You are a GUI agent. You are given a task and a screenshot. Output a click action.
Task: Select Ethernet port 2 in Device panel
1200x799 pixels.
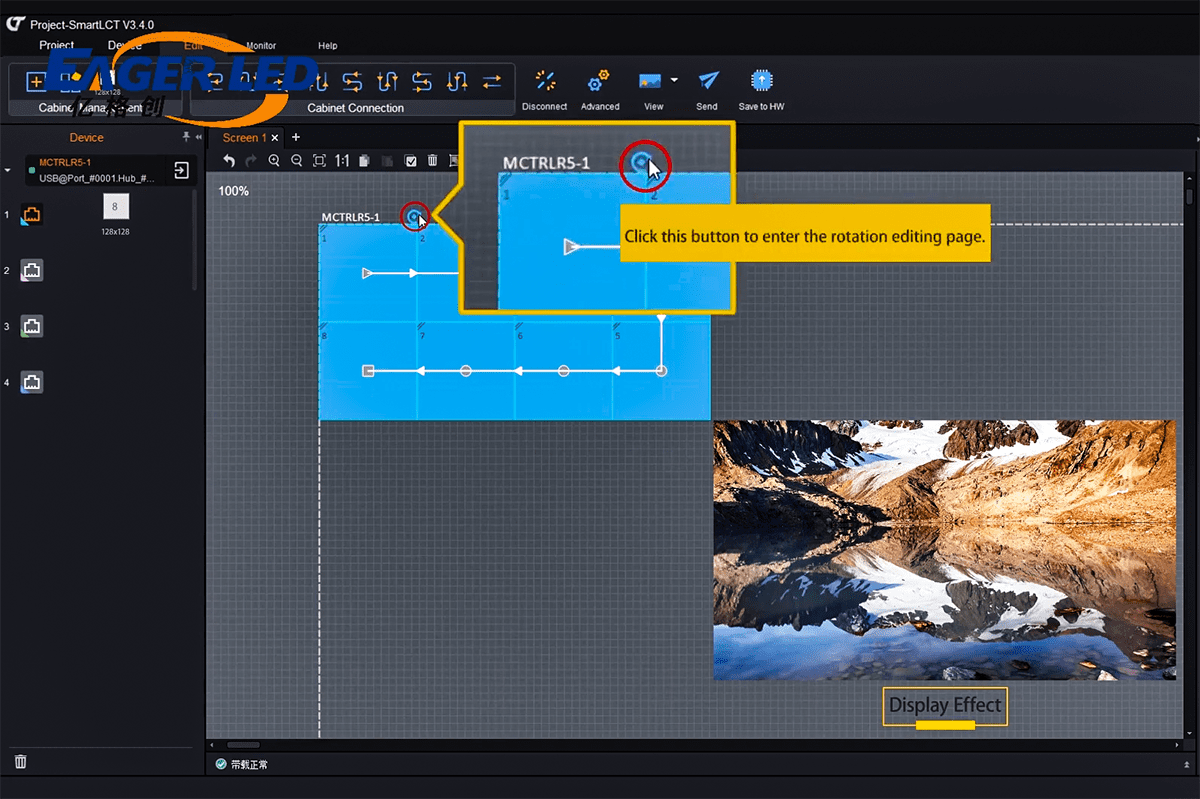[32, 271]
